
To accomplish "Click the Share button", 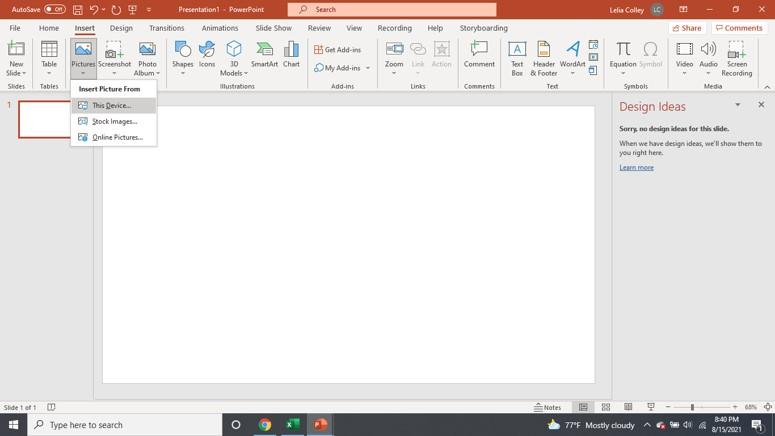I will point(687,28).
